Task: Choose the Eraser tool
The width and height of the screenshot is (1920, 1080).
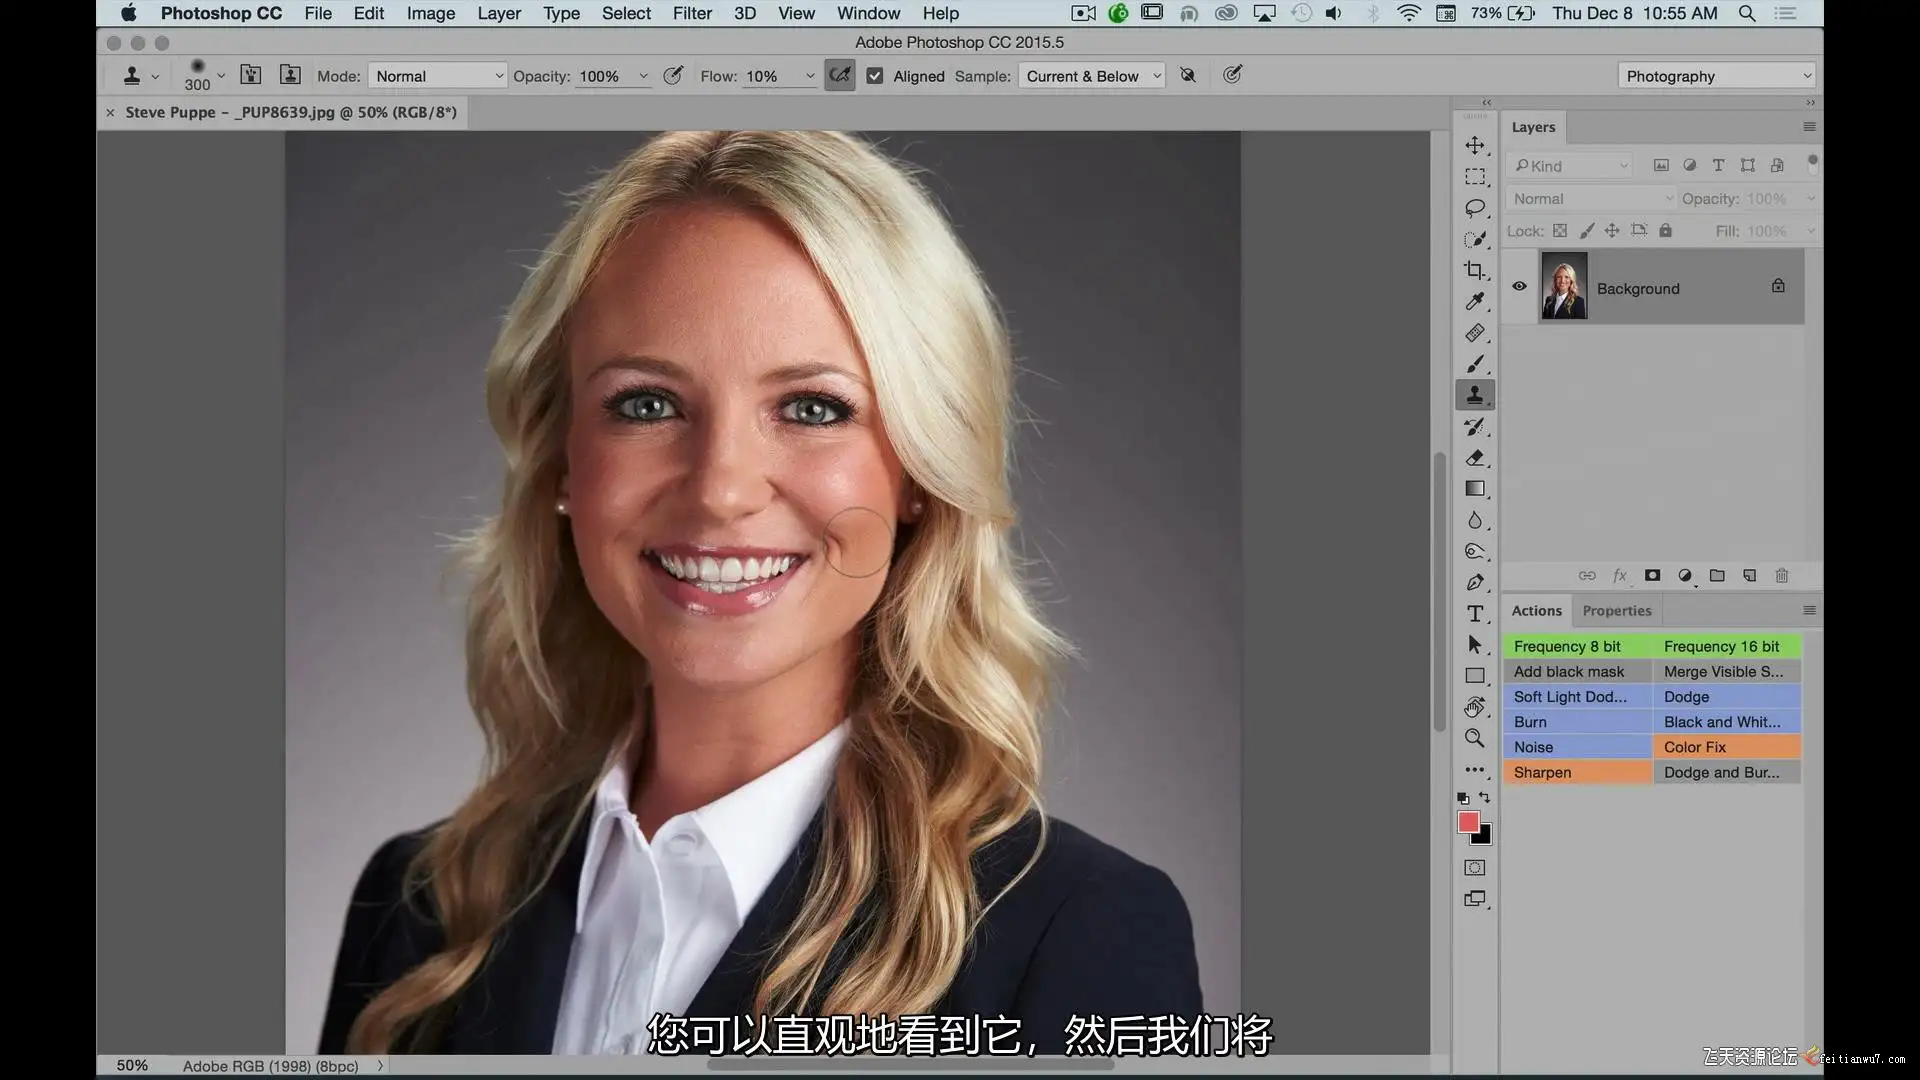Action: point(1474,458)
